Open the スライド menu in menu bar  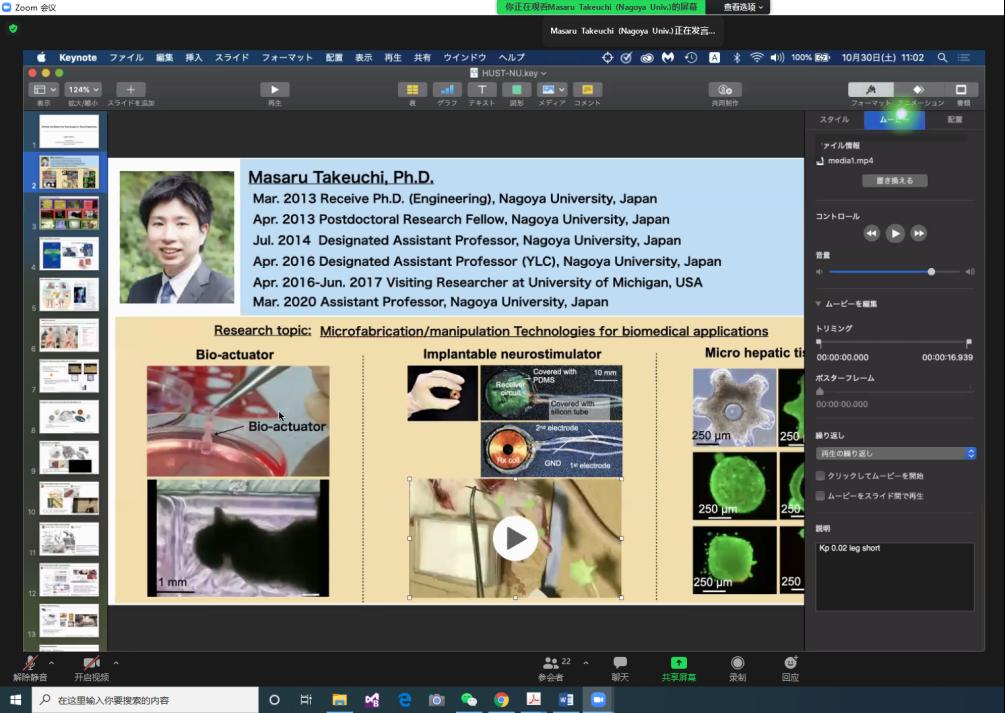pos(232,58)
